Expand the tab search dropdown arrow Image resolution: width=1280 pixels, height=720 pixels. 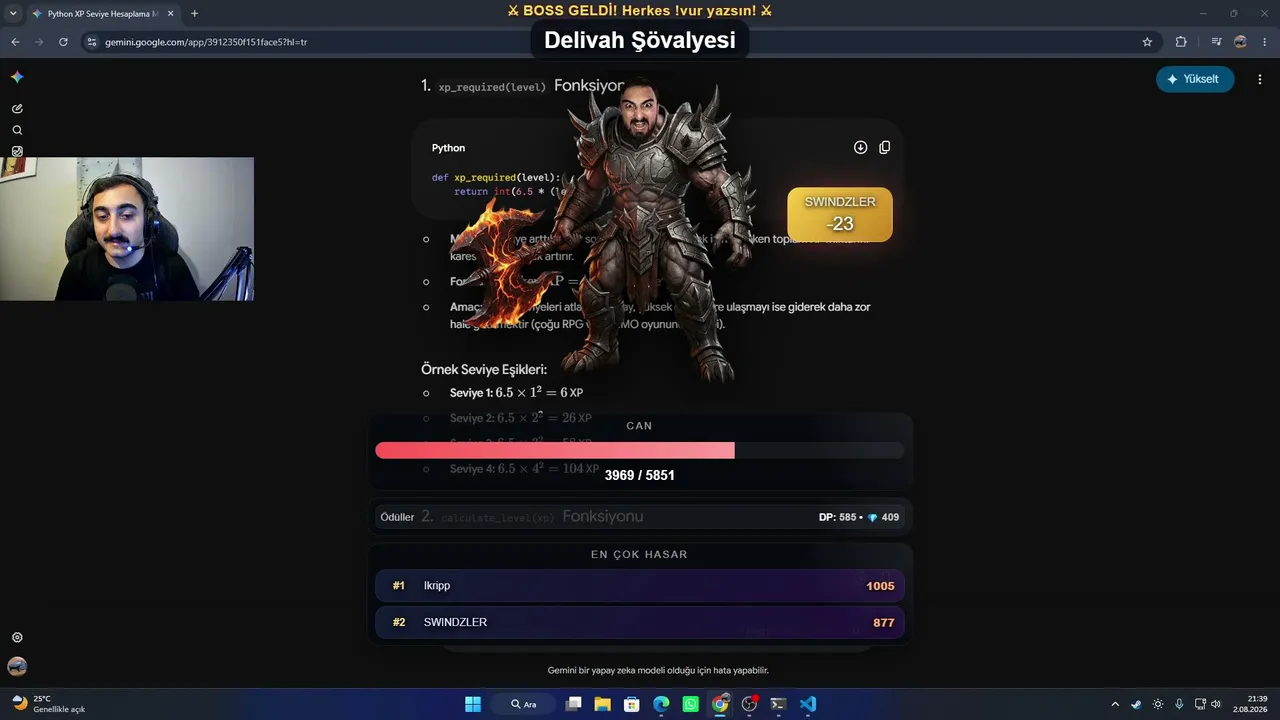pyautogui.click(x=13, y=14)
